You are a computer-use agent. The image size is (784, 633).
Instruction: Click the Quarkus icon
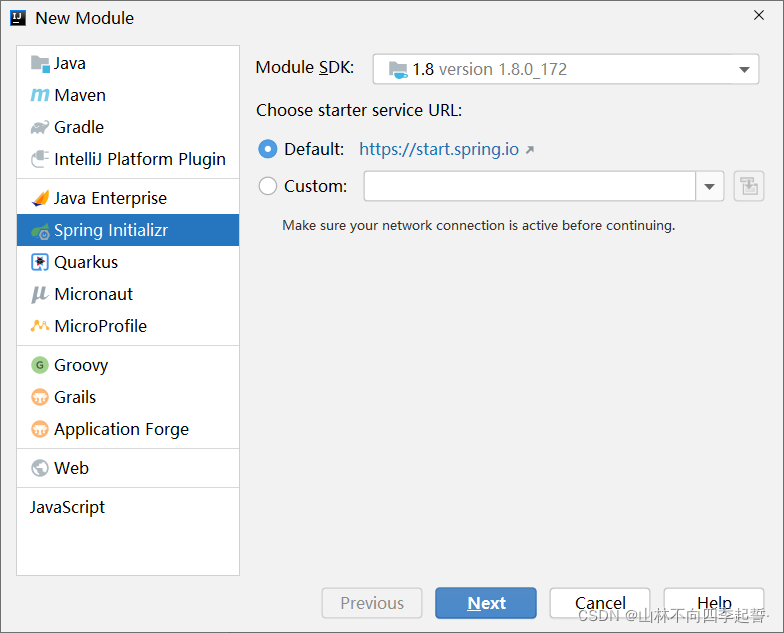[x=40, y=262]
